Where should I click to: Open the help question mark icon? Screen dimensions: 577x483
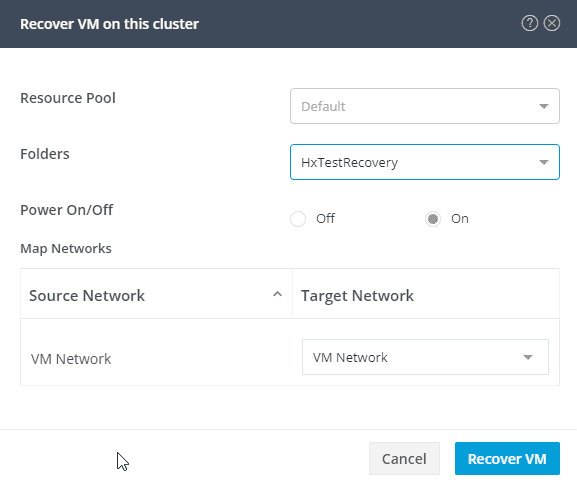(x=530, y=24)
